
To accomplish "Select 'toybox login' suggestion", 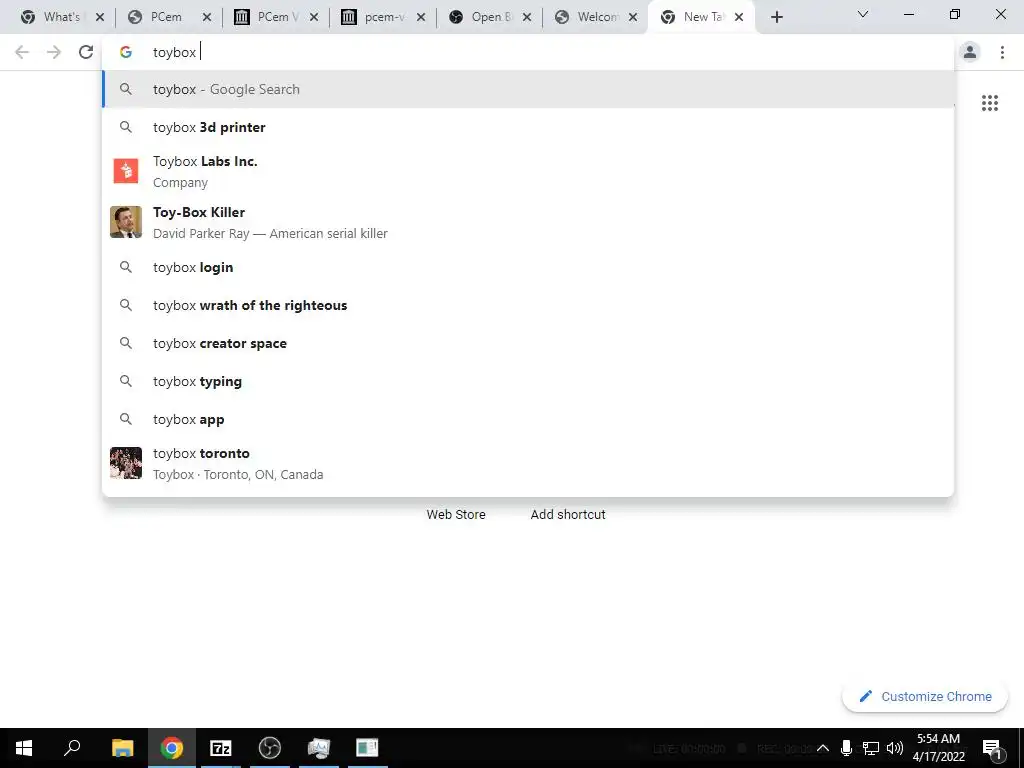I will (528, 267).
